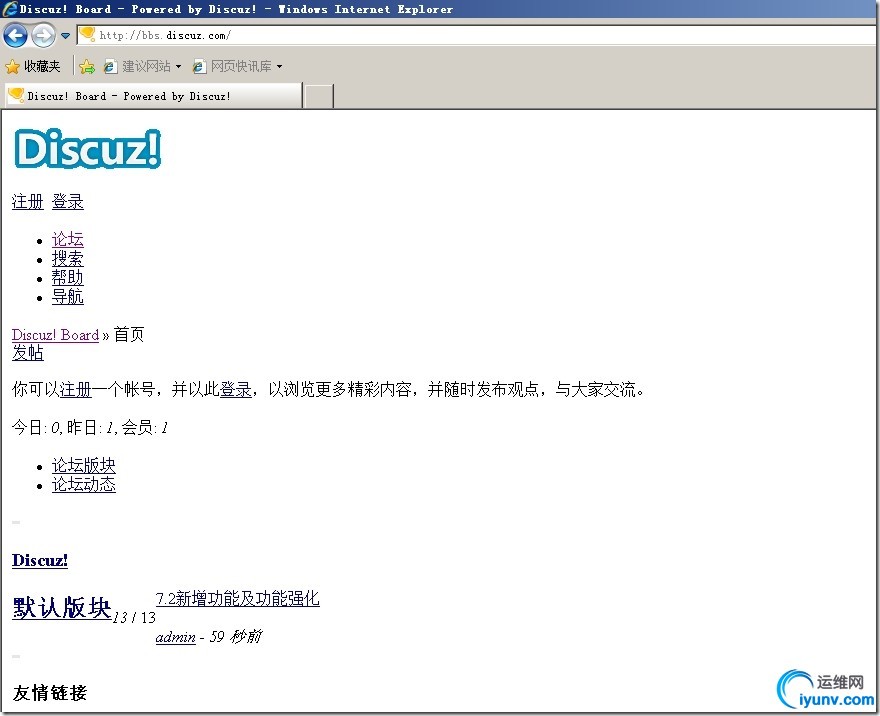Click 登录 inside the welcome sentence
This screenshot has height=716, width=880.
(236, 389)
